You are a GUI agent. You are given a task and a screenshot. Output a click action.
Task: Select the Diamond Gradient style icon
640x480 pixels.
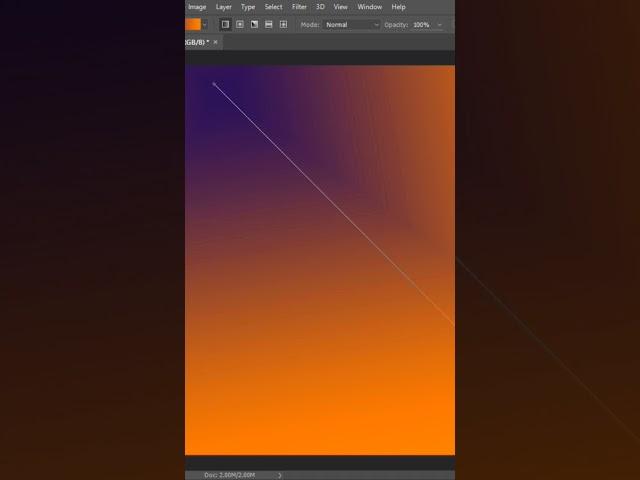[x=283, y=24]
